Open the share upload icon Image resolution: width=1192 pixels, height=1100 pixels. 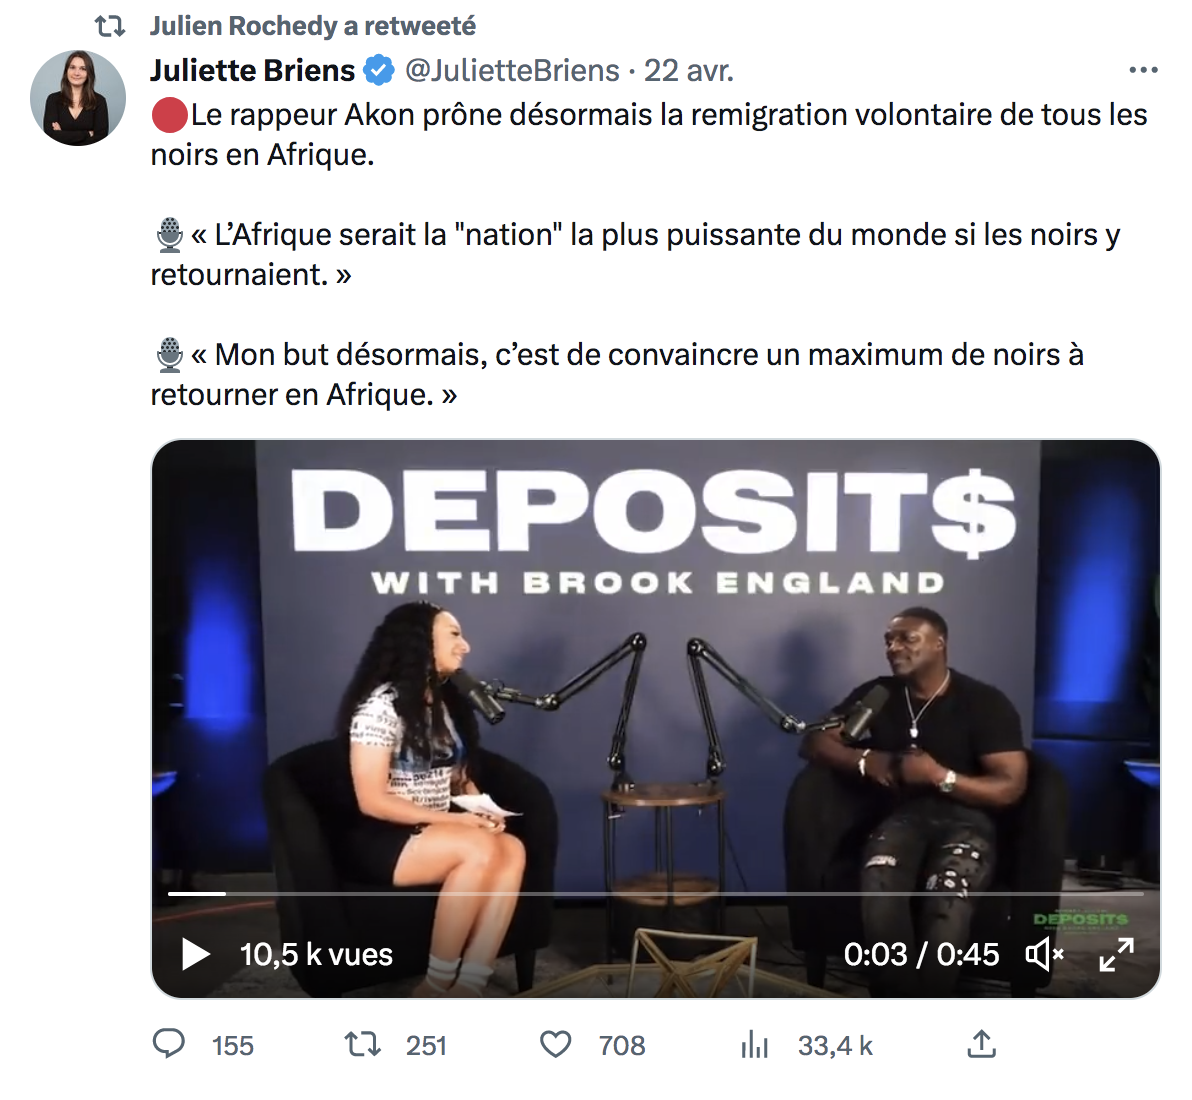point(981,1044)
